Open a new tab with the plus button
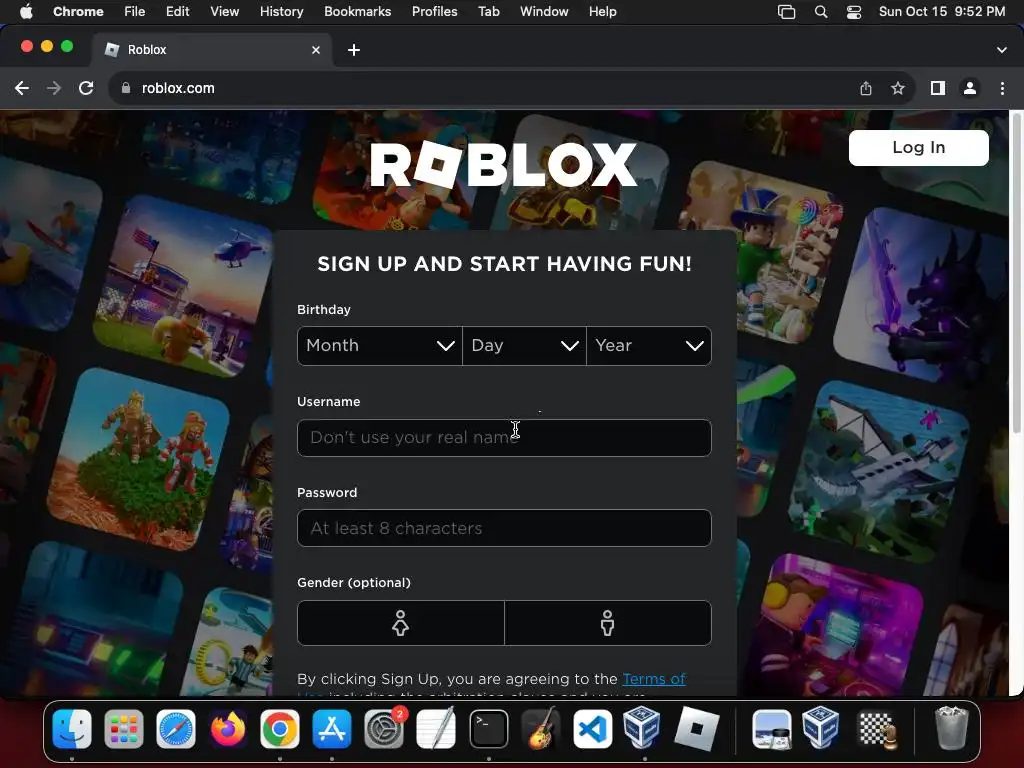 click(354, 50)
